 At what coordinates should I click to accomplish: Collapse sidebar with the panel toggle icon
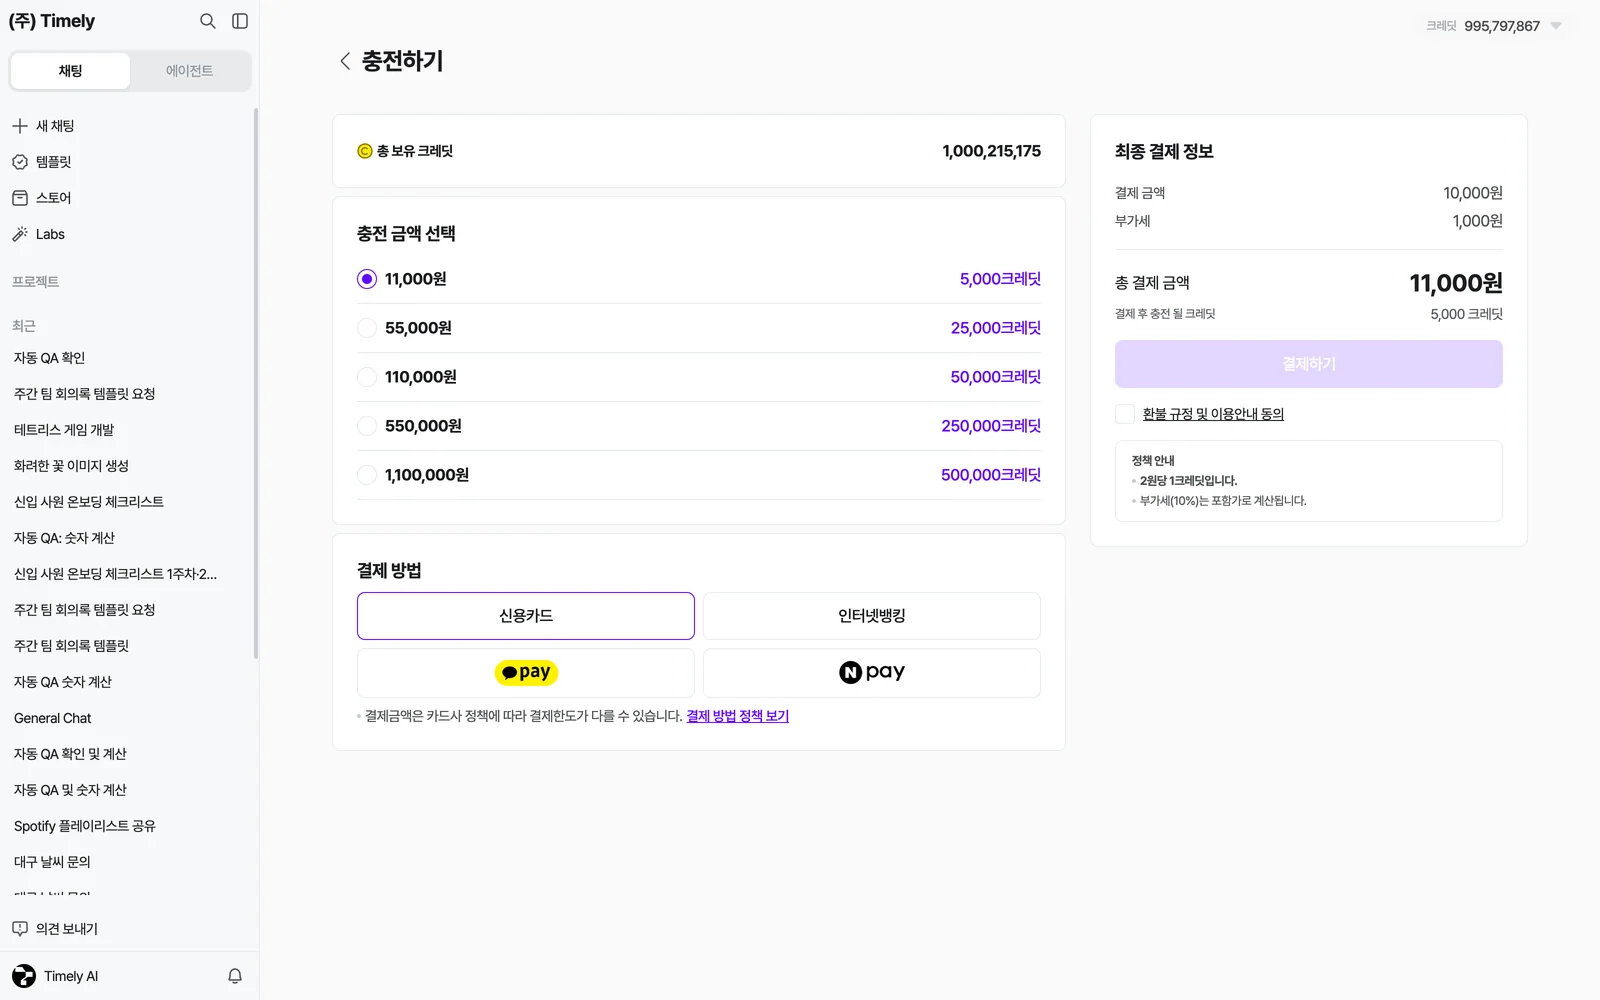(240, 21)
